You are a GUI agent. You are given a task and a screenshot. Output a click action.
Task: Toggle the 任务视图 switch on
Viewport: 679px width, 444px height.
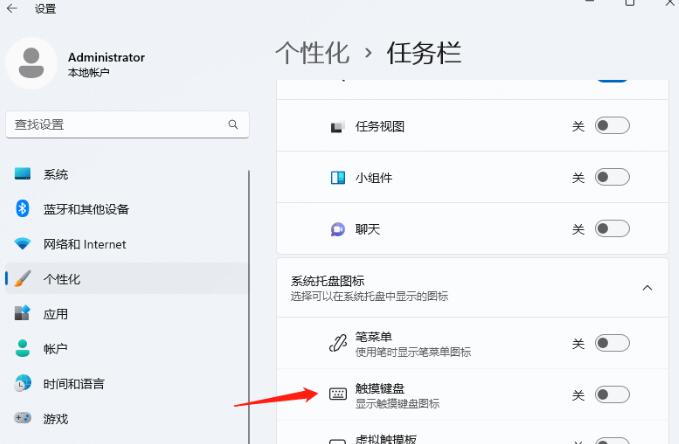pos(612,126)
